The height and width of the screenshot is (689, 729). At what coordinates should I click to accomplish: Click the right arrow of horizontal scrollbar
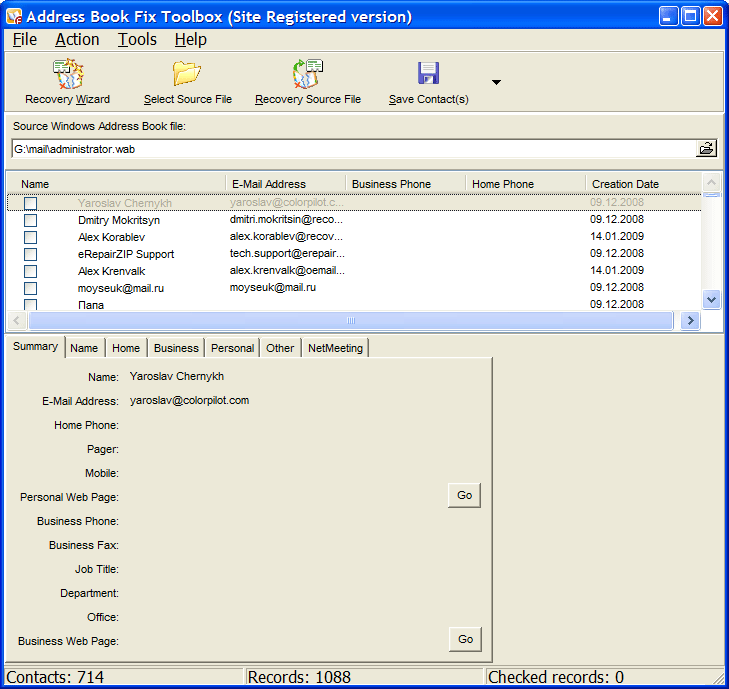click(690, 321)
